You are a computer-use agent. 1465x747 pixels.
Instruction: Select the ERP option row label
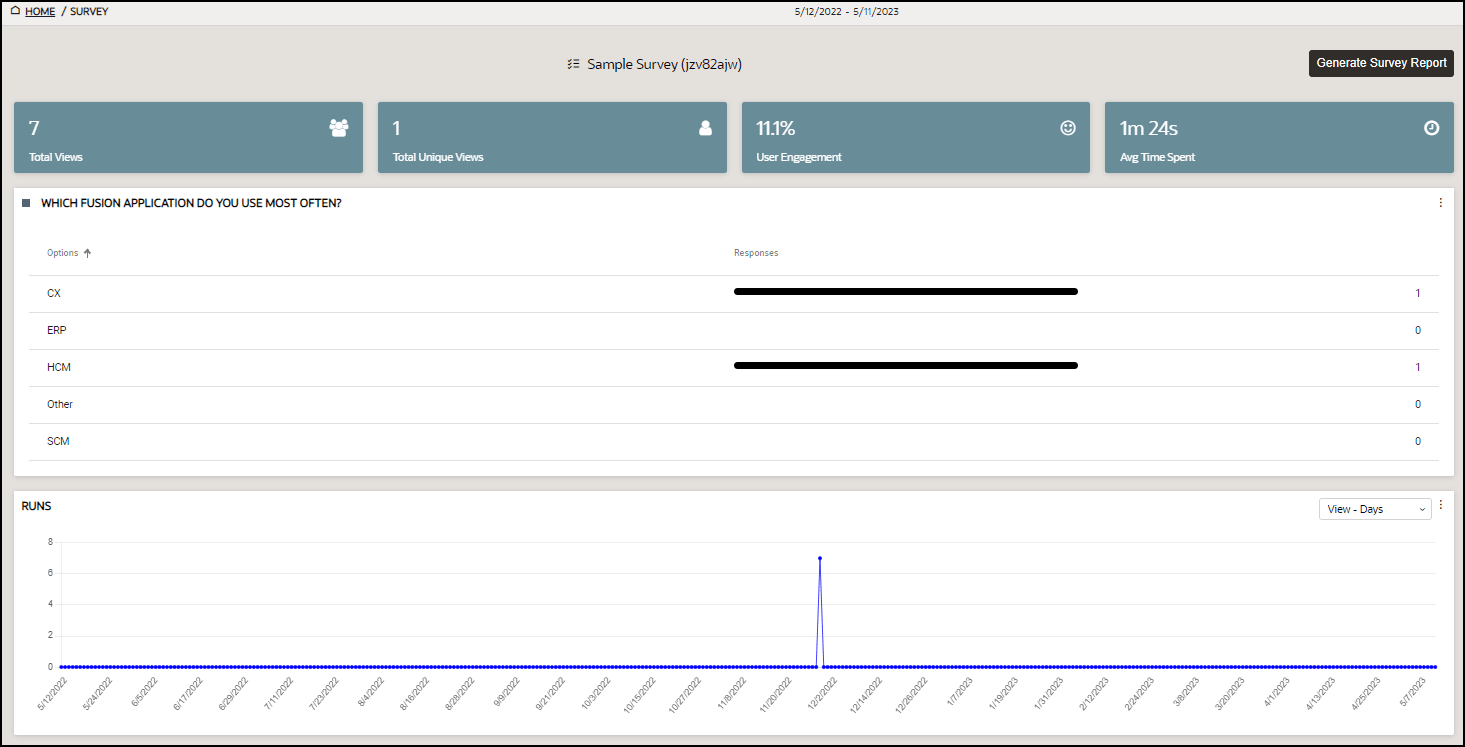tap(57, 330)
